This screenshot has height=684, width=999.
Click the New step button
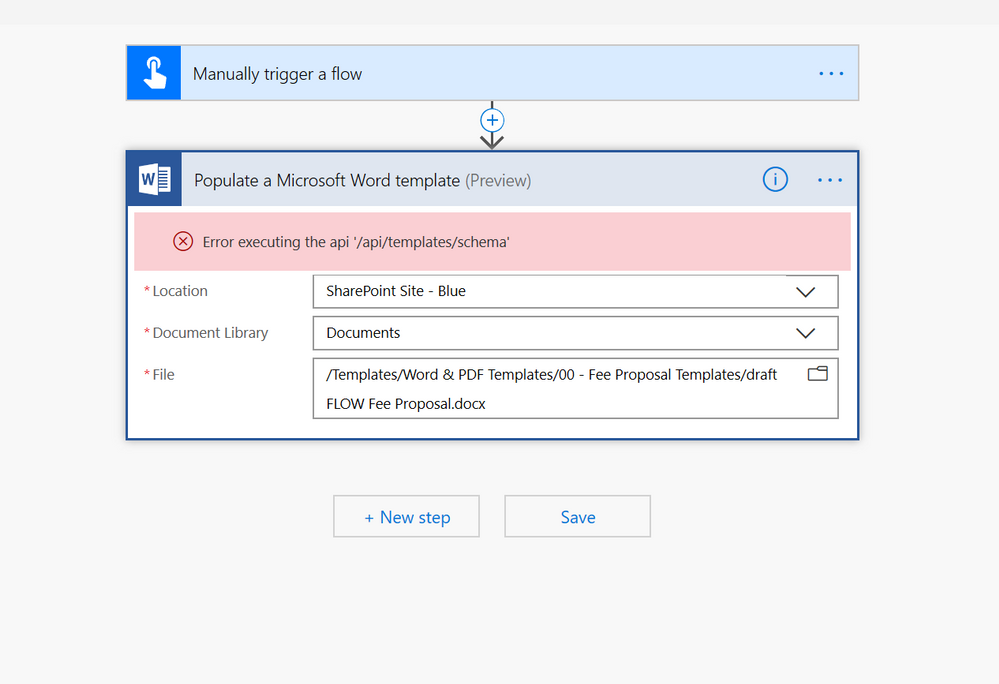pos(406,517)
